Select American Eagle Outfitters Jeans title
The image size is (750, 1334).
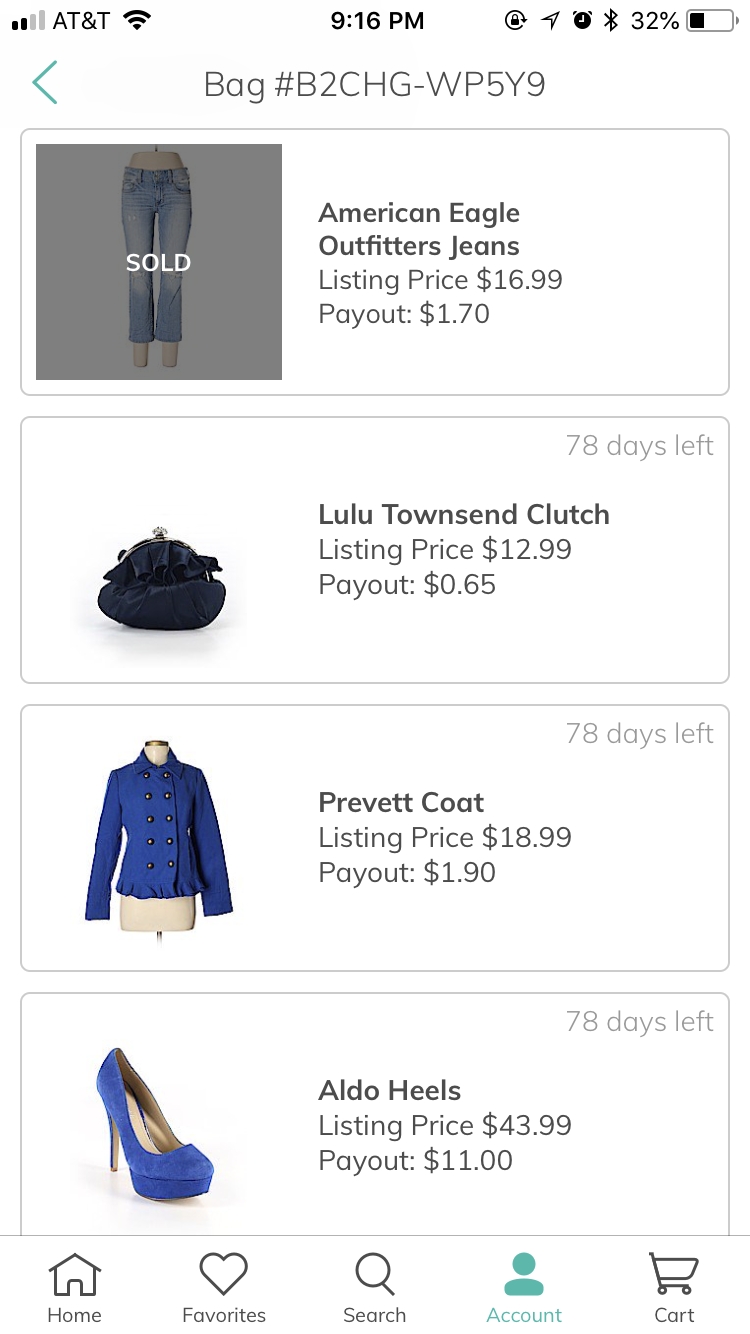pyautogui.click(x=419, y=229)
